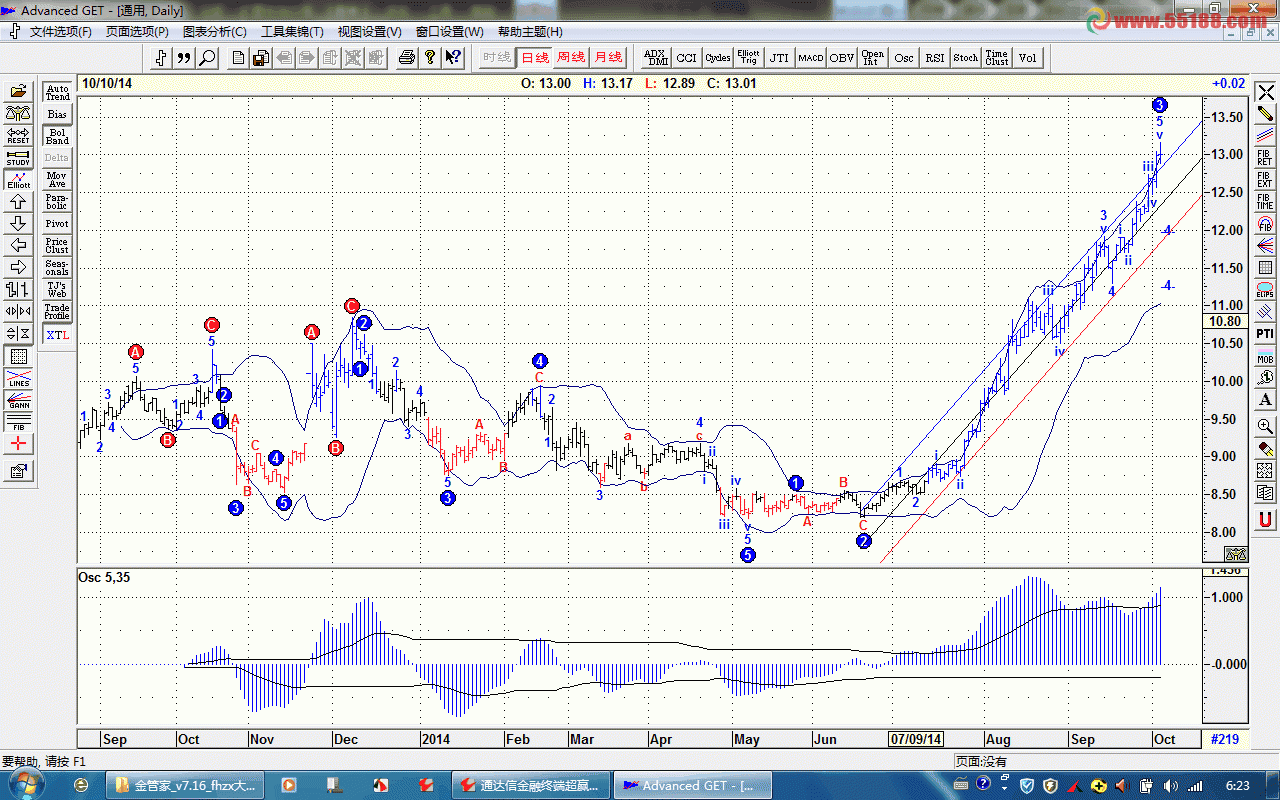
Task: Open the Cycles indicator
Action: [x=718, y=58]
